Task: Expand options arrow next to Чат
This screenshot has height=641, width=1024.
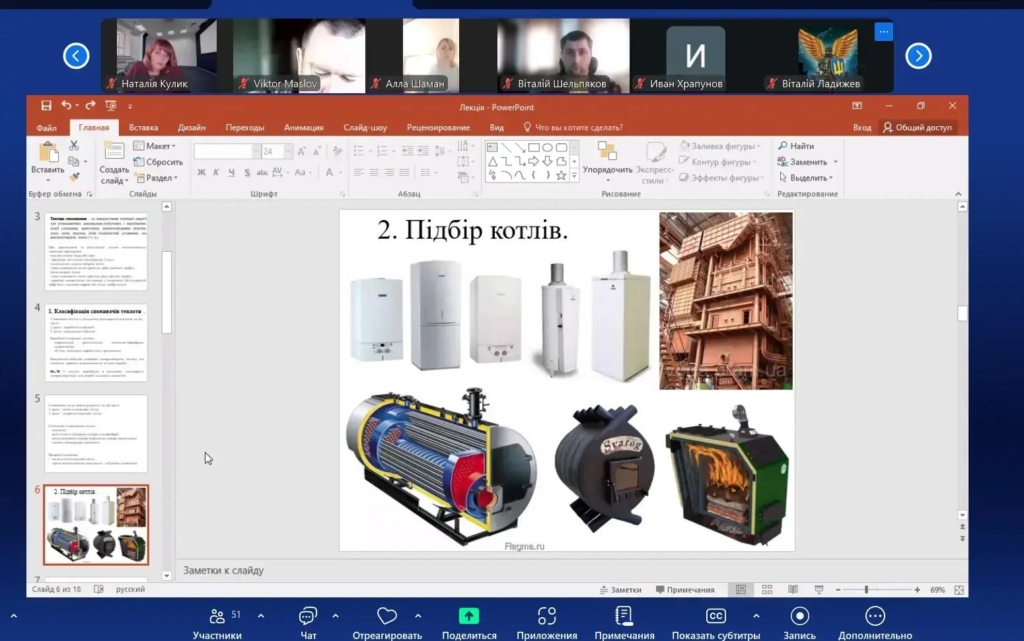Action: pyautogui.click(x=335, y=616)
